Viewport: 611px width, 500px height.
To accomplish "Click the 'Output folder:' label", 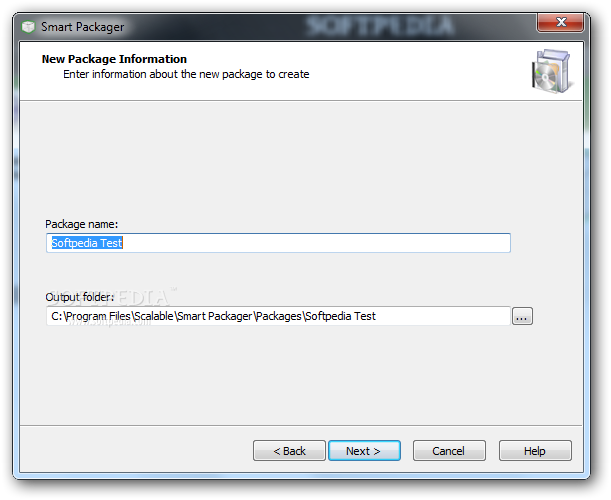I will point(80,297).
